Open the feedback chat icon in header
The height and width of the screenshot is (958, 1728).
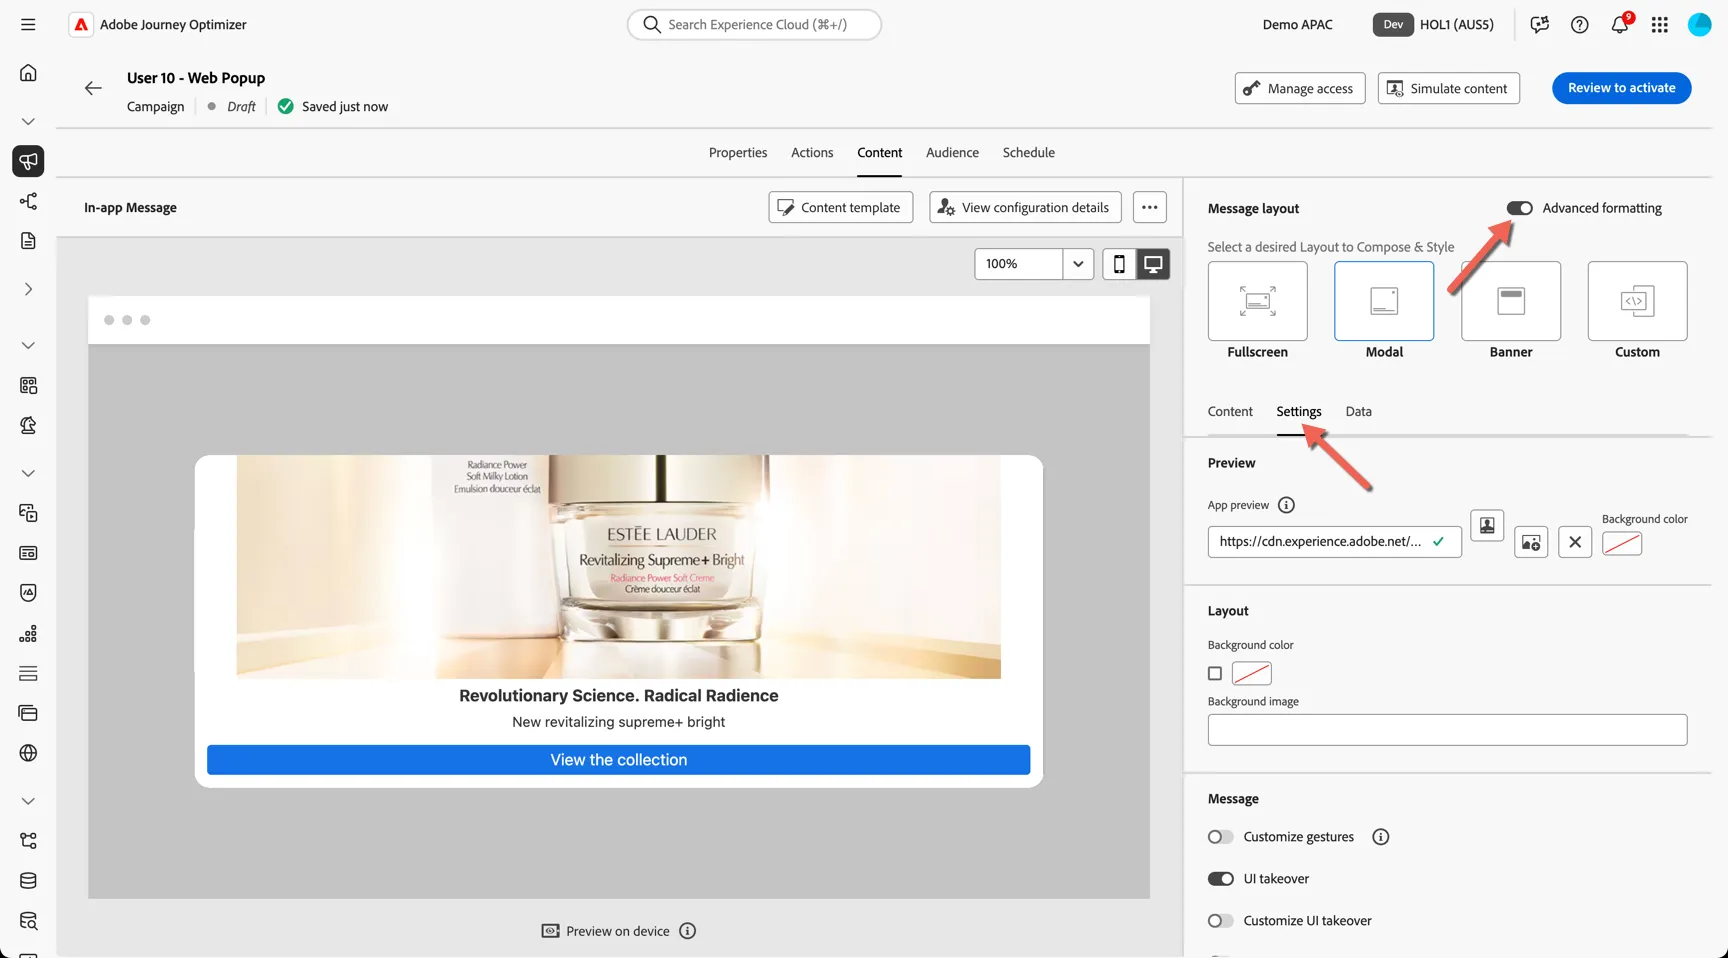pos(1539,24)
